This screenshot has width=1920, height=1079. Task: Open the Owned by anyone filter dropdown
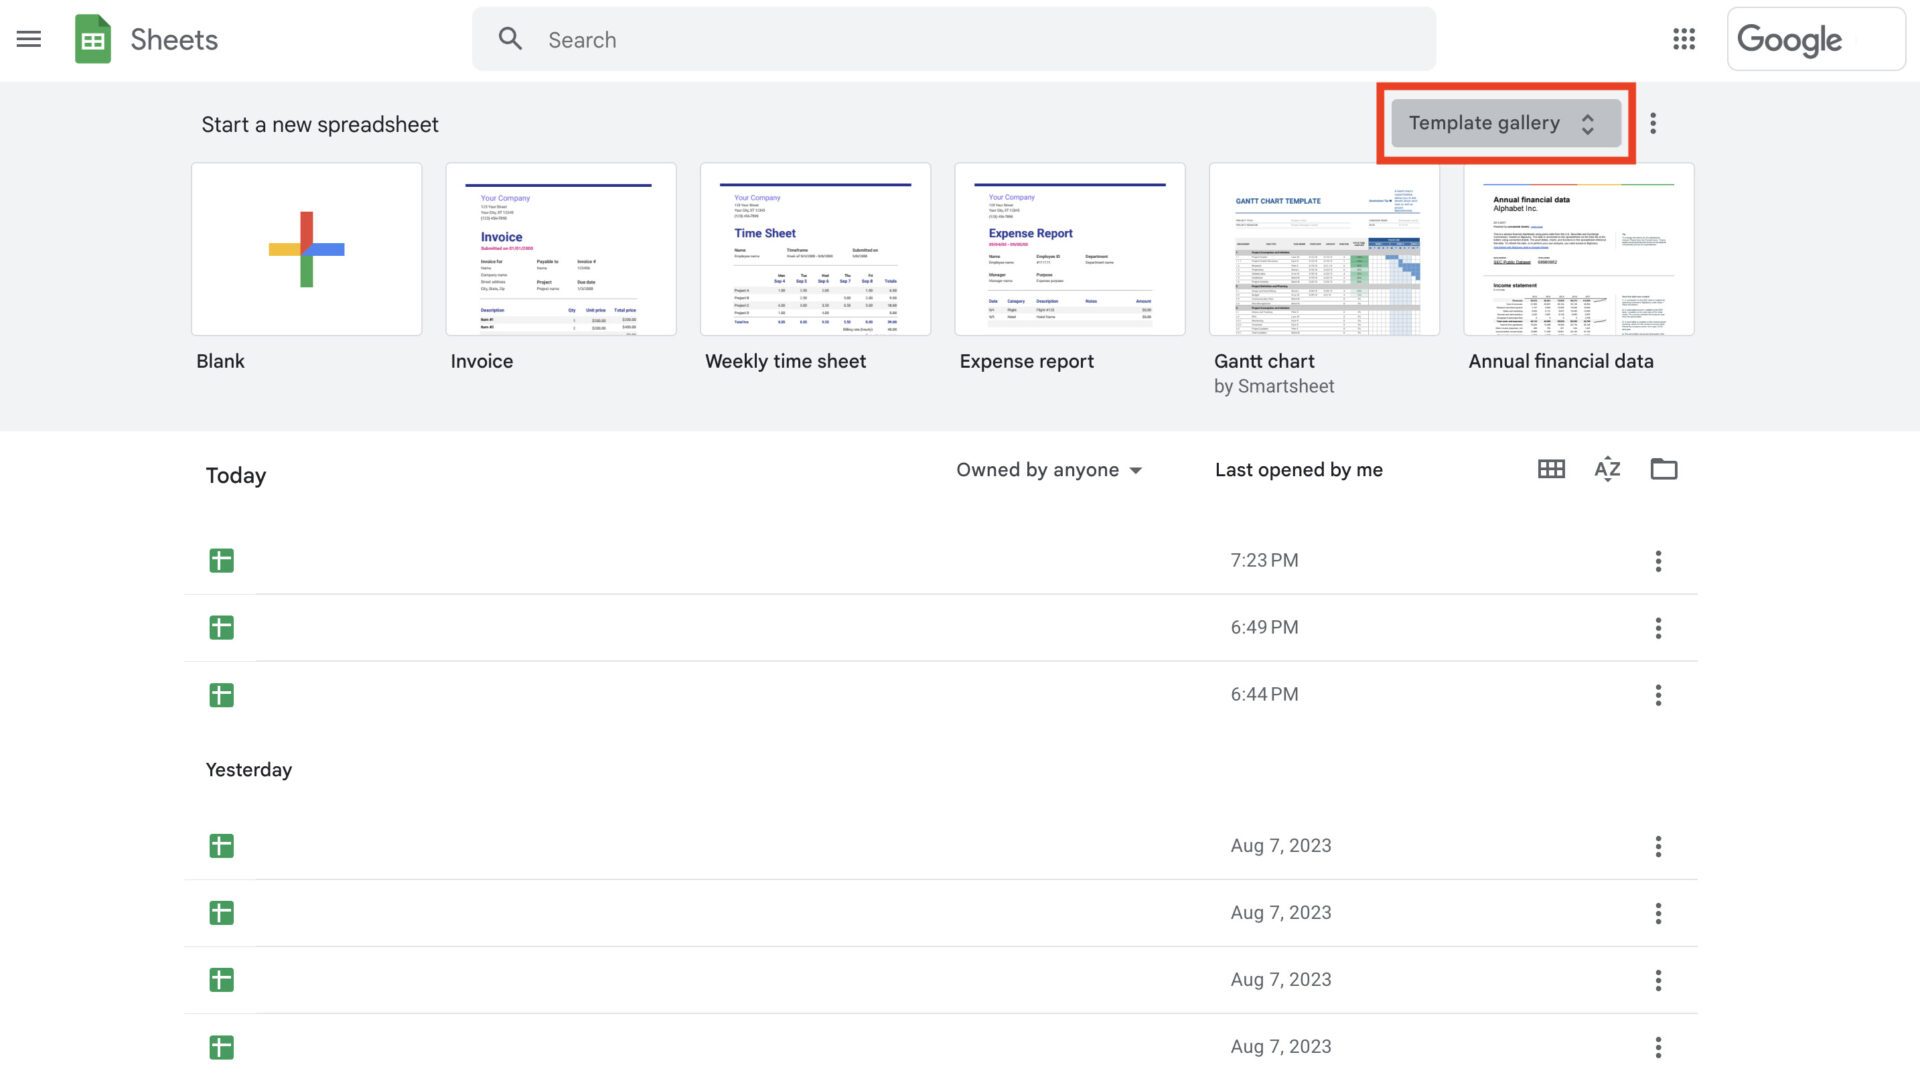click(x=1048, y=469)
